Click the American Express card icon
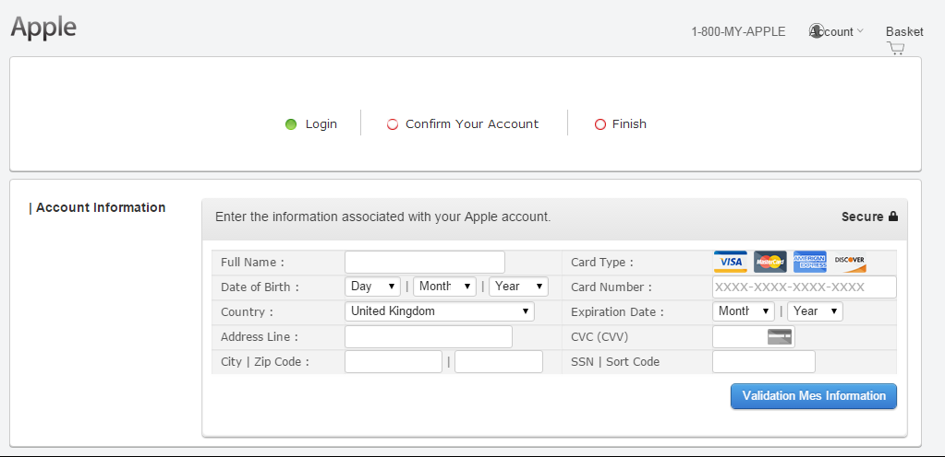The width and height of the screenshot is (945, 457). (x=809, y=262)
